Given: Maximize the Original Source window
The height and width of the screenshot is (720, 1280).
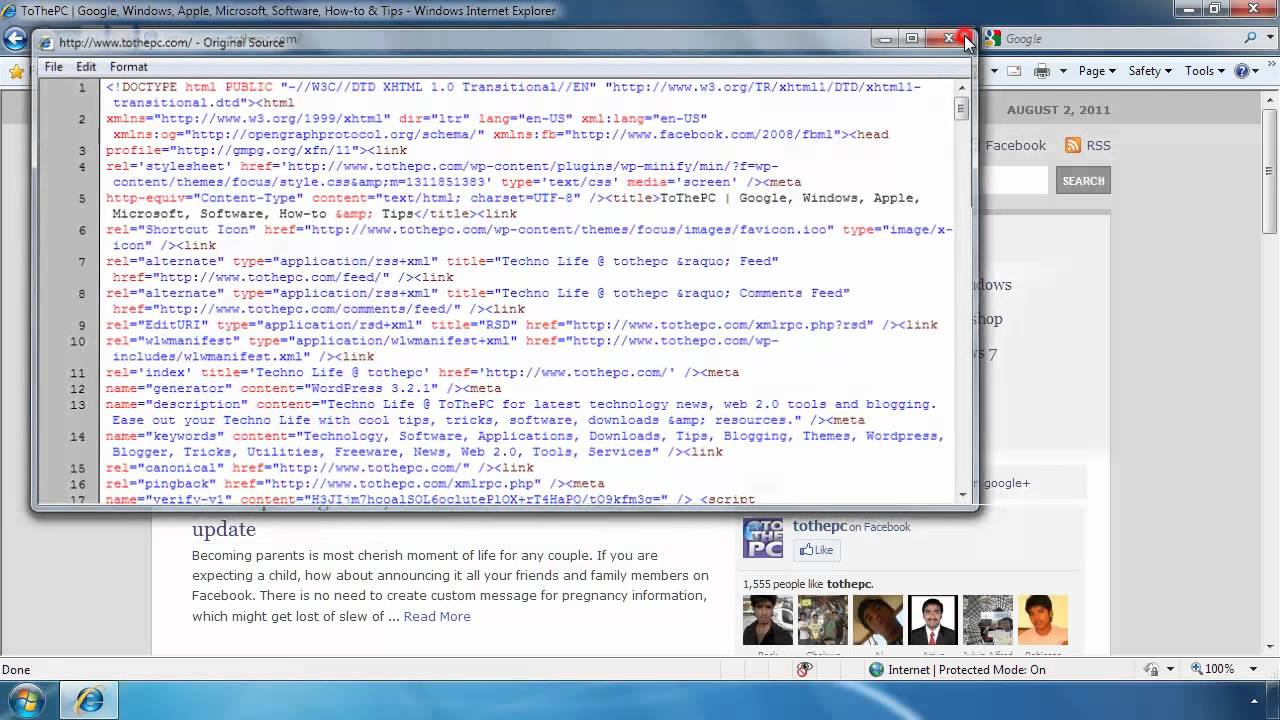Looking at the screenshot, I should click(912, 39).
